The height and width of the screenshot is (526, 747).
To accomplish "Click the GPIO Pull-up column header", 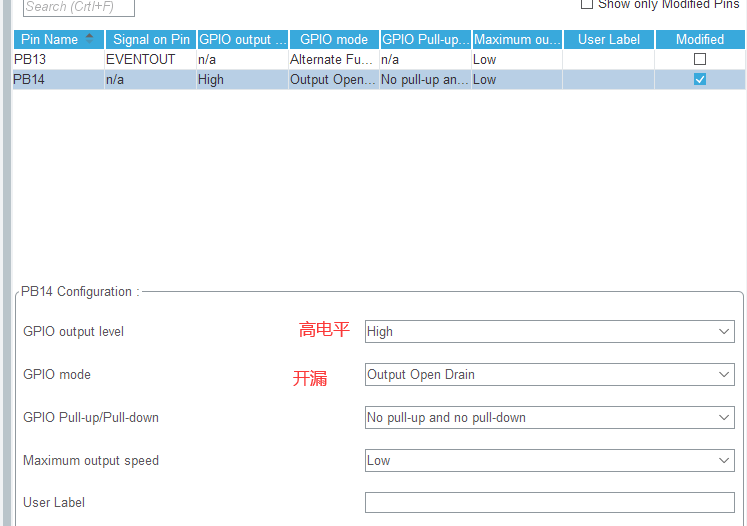I will click(425, 39).
